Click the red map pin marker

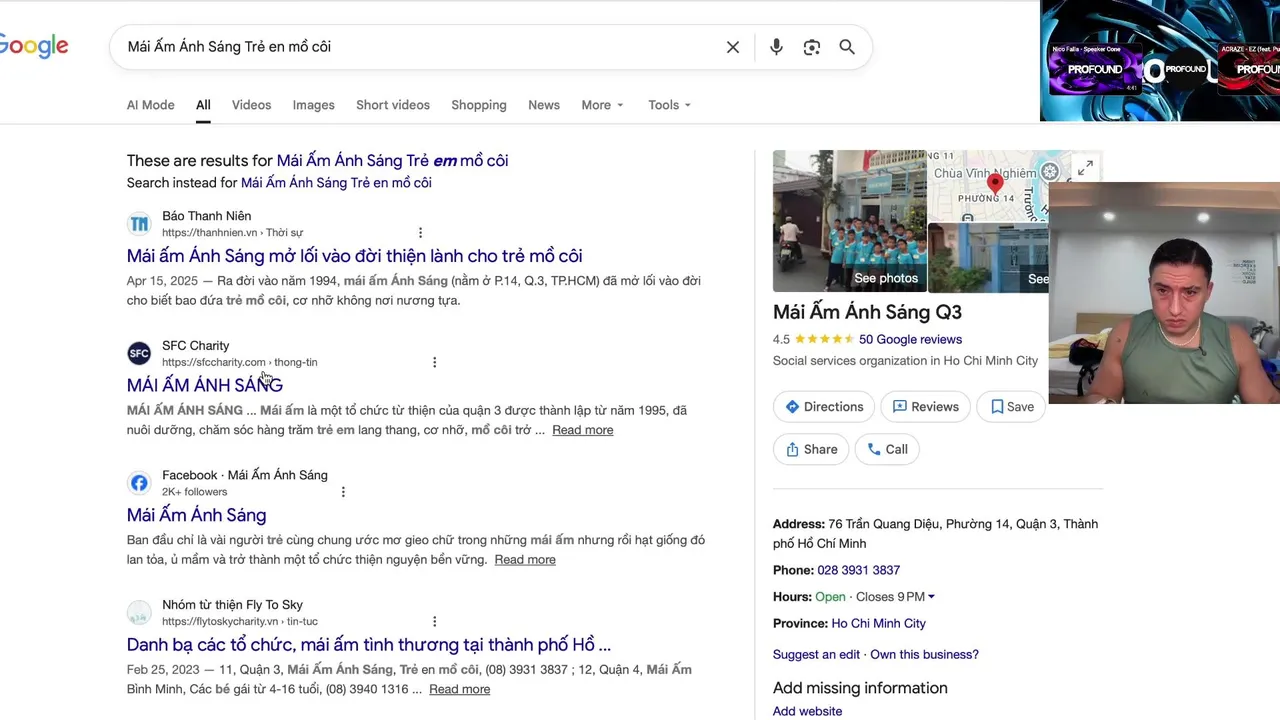(x=994, y=184)
